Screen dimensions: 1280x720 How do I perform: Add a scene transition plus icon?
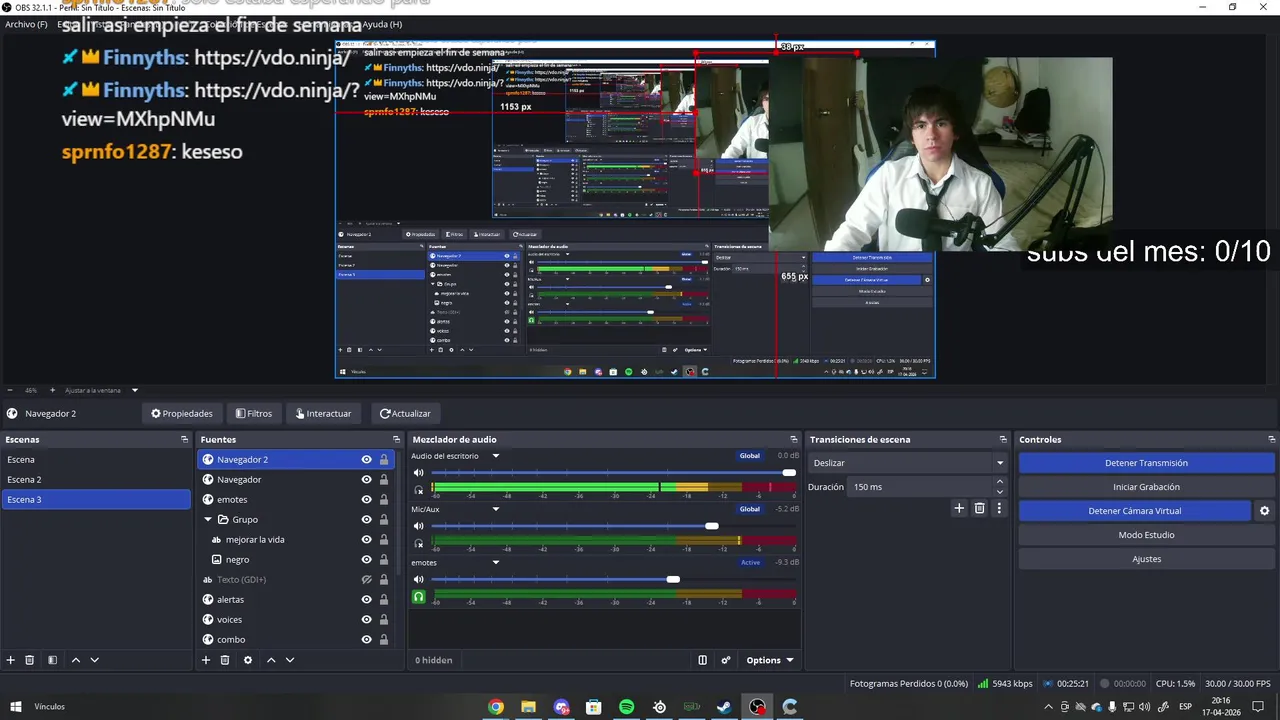click(959, 508)
